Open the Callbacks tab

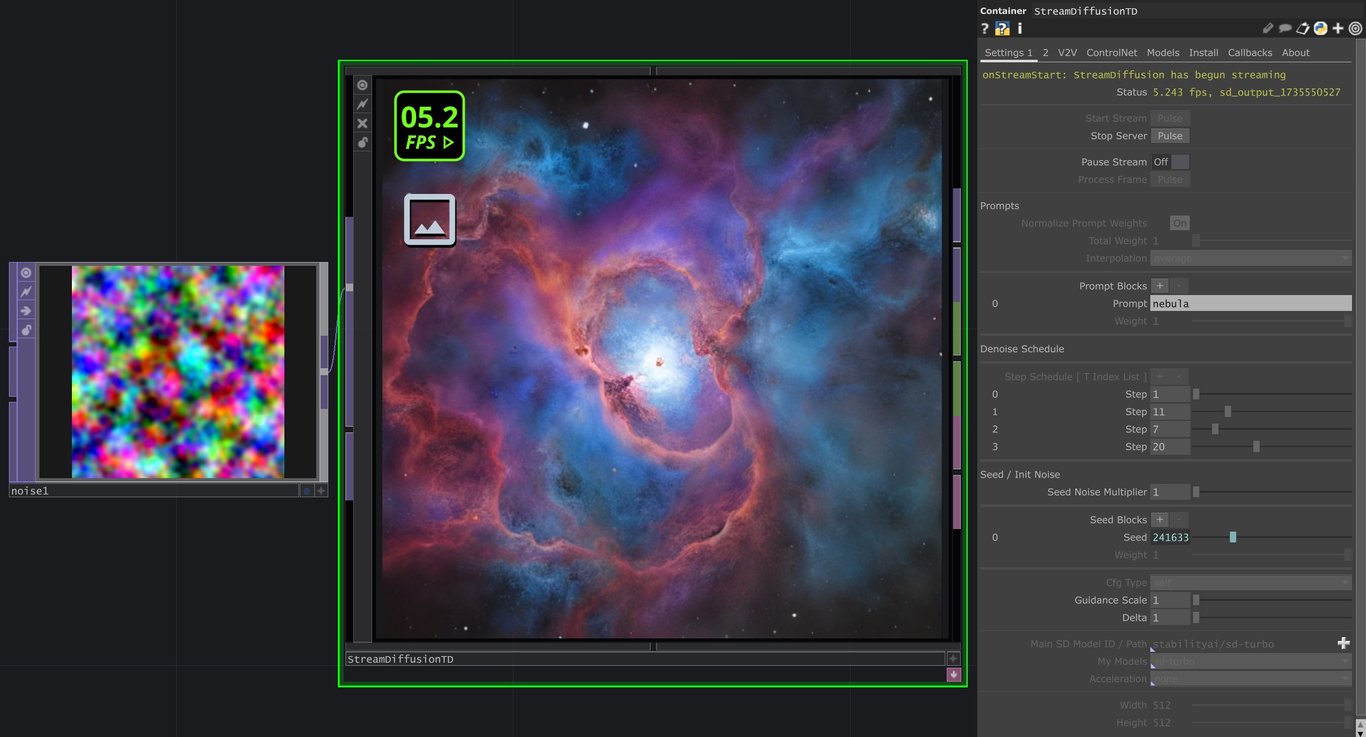(x=1249, y=52)
